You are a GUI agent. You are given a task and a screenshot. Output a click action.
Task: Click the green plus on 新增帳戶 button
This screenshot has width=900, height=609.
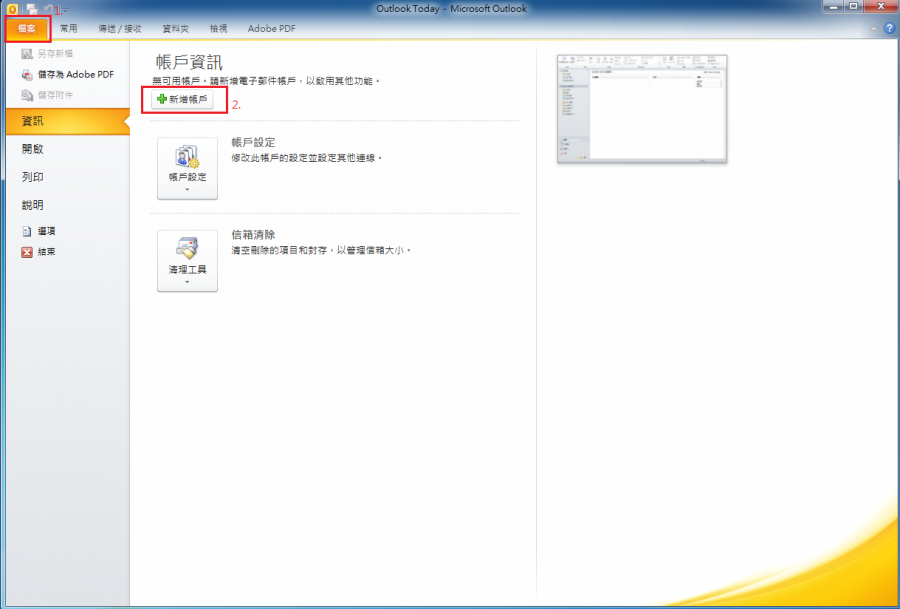162,100
